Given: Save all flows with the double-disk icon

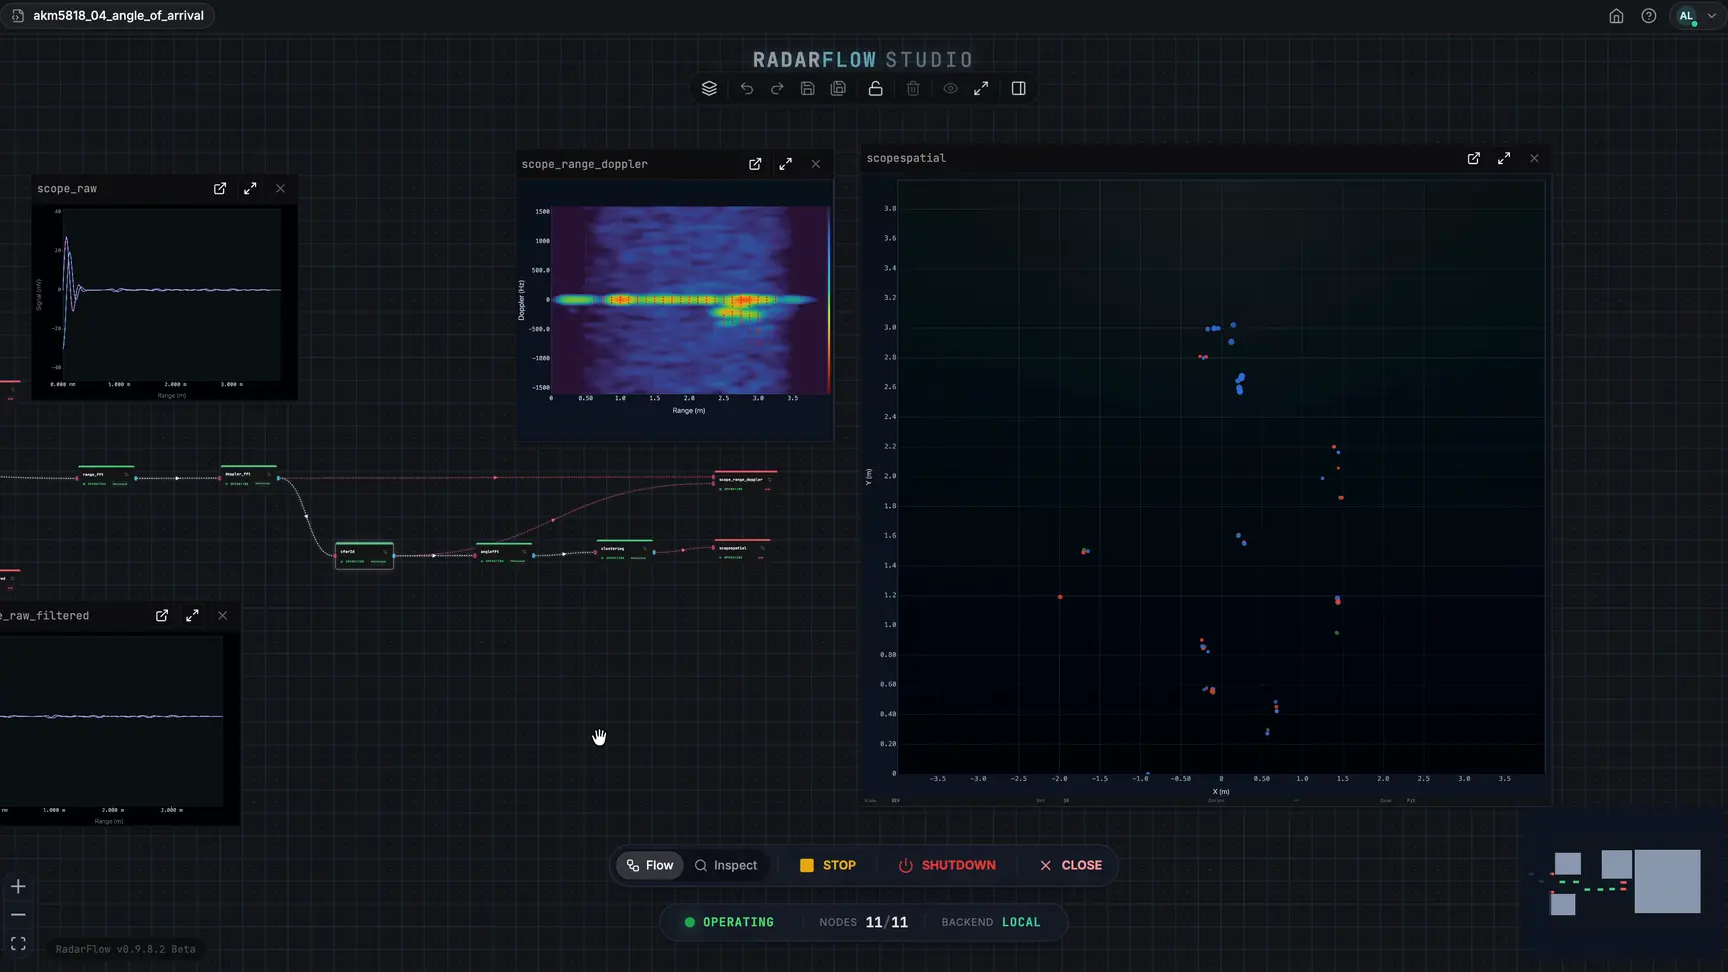Looking at the screenshot, I should 838,88.
